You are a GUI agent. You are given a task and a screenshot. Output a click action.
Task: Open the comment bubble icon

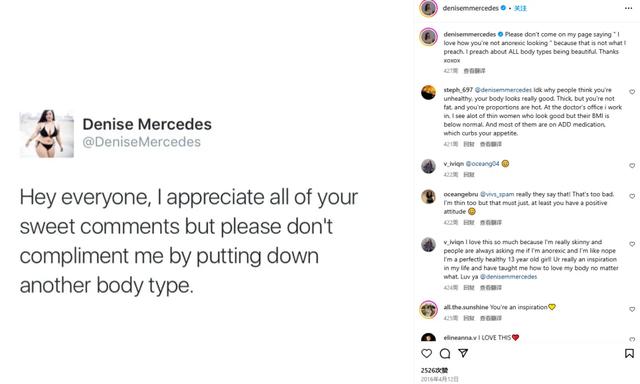point(445,353)
